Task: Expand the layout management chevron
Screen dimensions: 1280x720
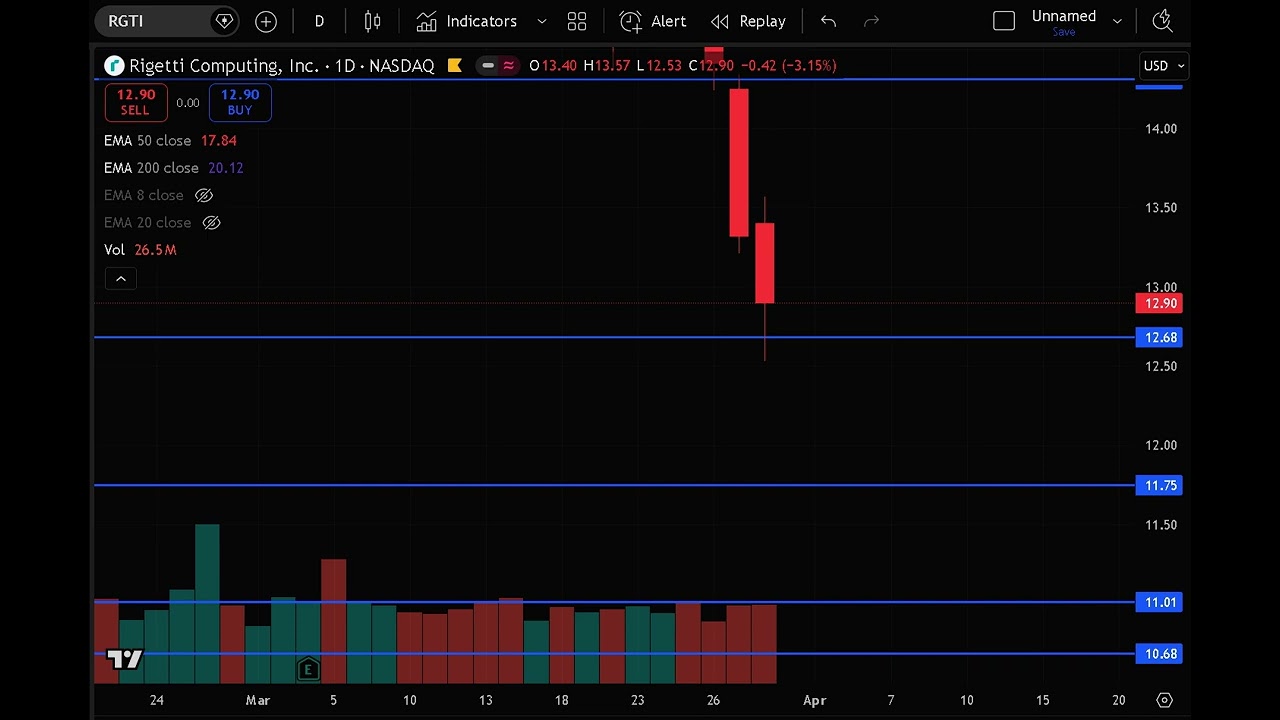Action: (1117, 21)
